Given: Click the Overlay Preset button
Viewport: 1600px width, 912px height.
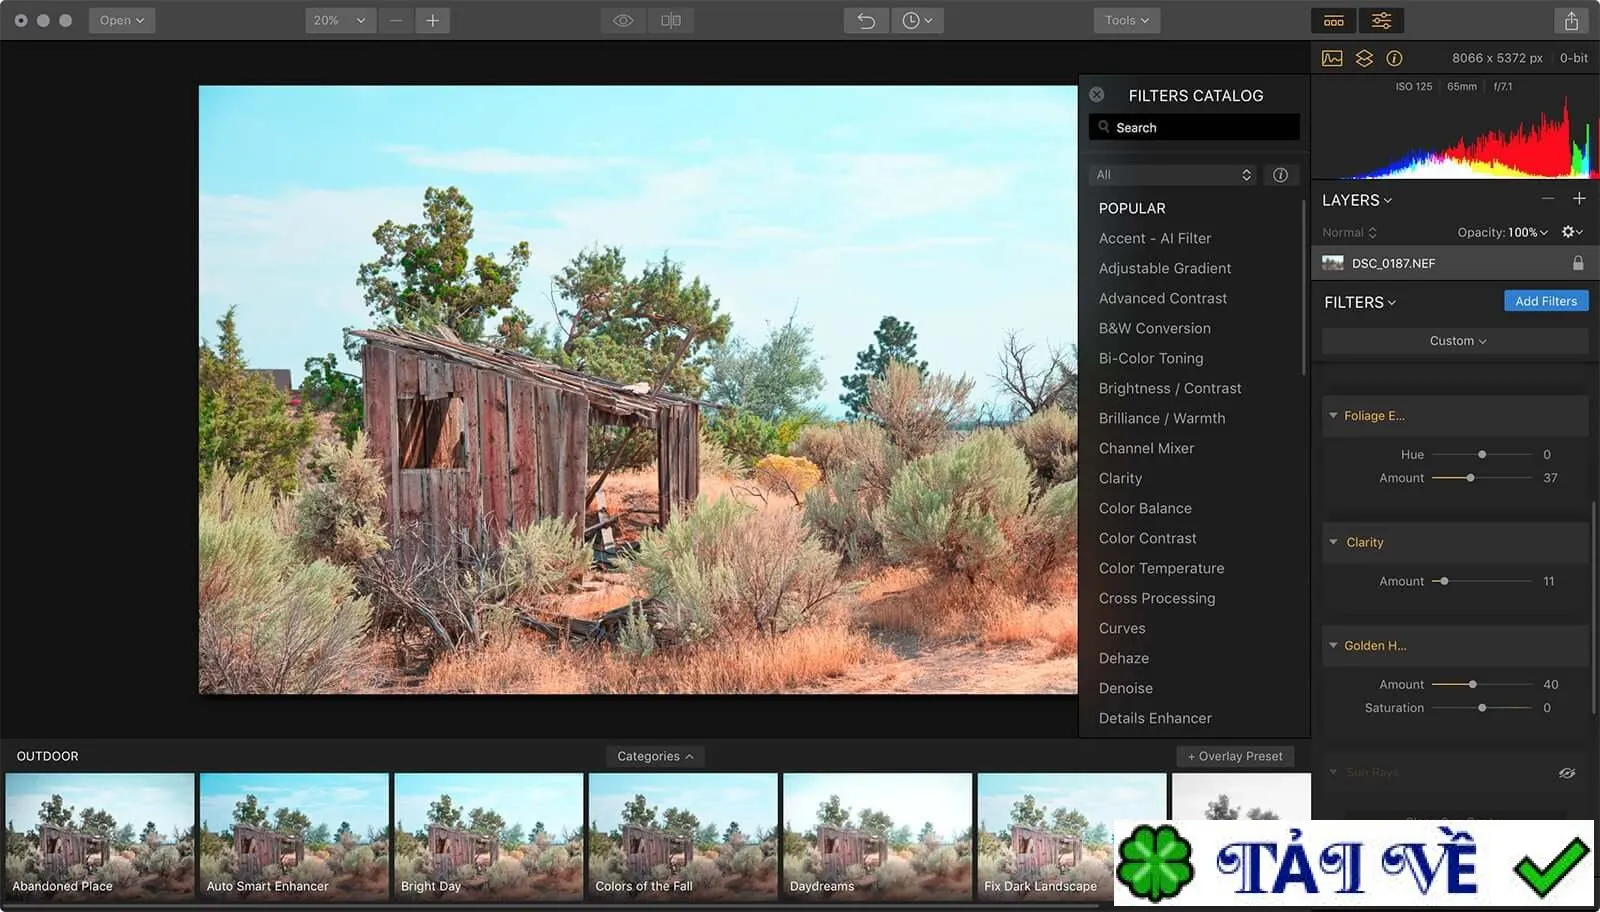Looking at the screenshot, I should click(x=1235, y=756).
